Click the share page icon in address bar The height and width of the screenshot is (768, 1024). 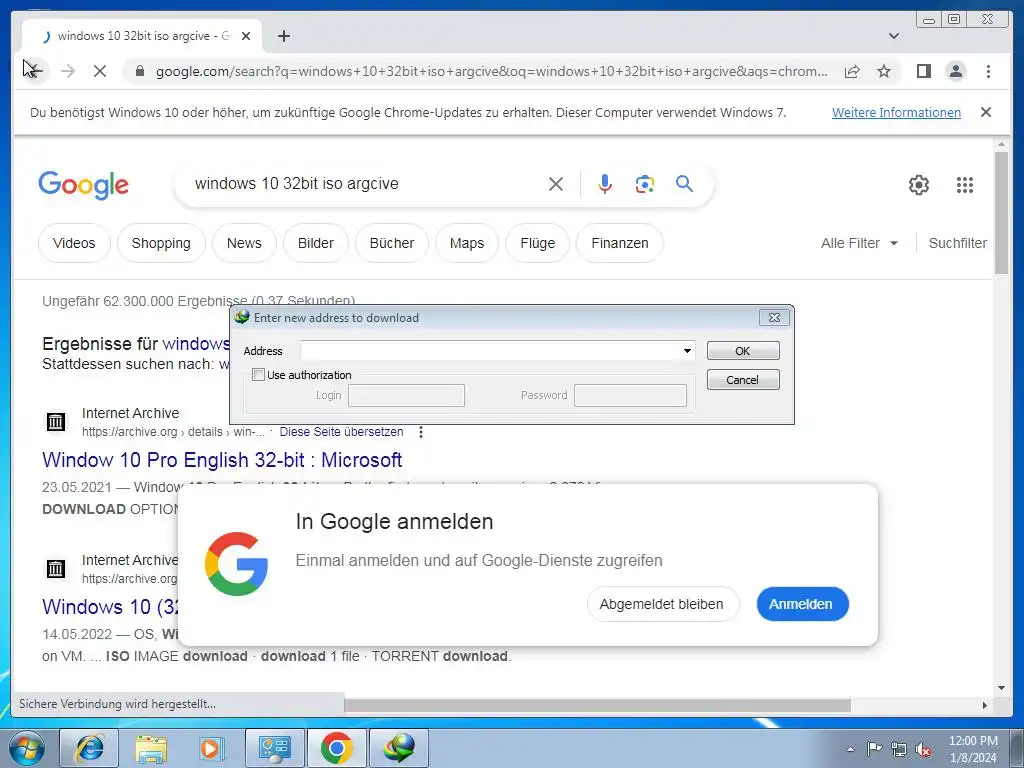[852, 71]
